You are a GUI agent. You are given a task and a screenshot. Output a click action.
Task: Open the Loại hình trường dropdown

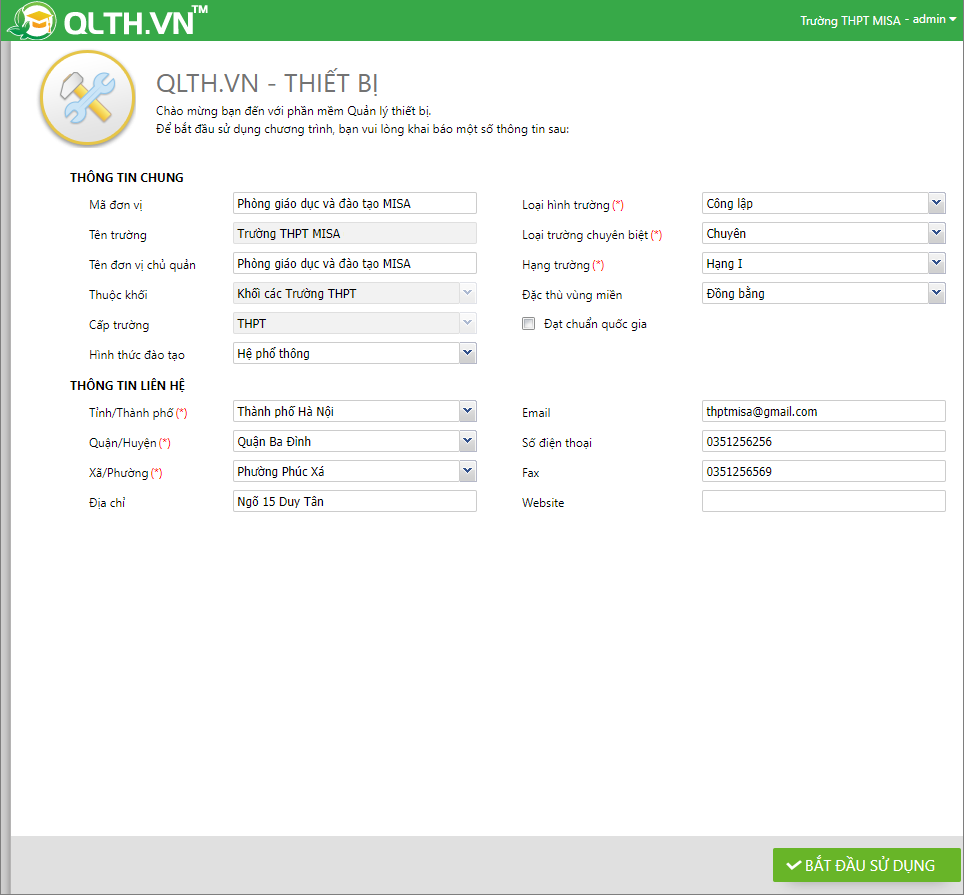click(936, 203)
